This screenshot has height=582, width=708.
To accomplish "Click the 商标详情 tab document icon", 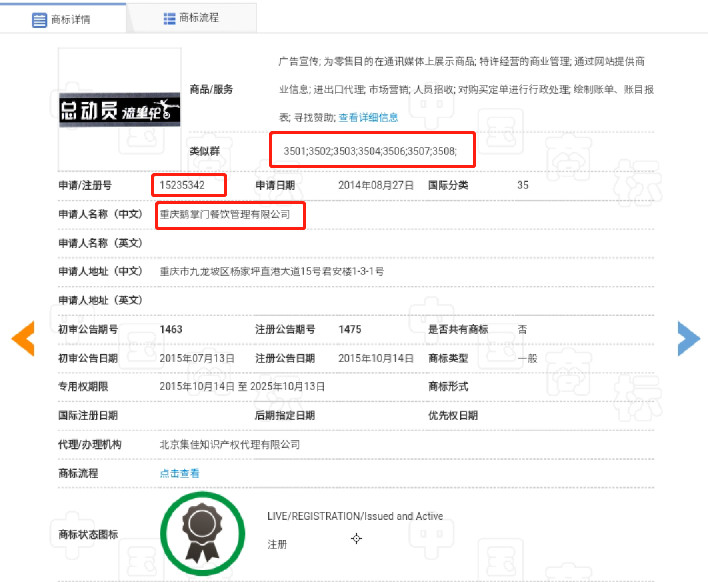I will pyautogui.click(x=39, y=20).
